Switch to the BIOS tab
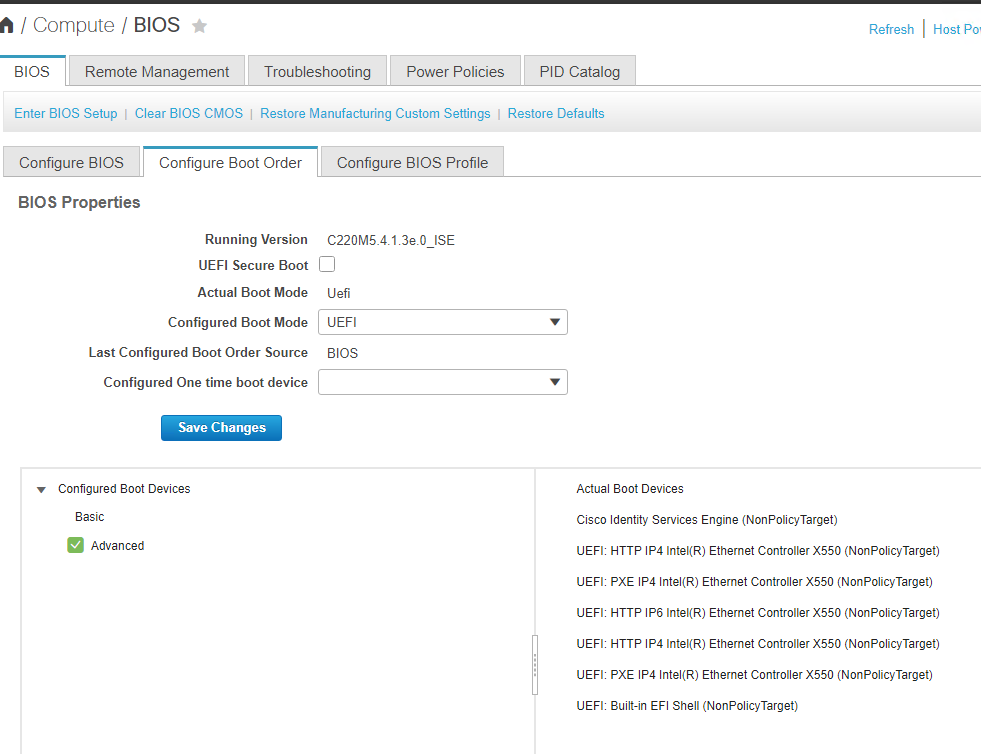This screenshot has width=981, height=754. (x=33, y=71)
